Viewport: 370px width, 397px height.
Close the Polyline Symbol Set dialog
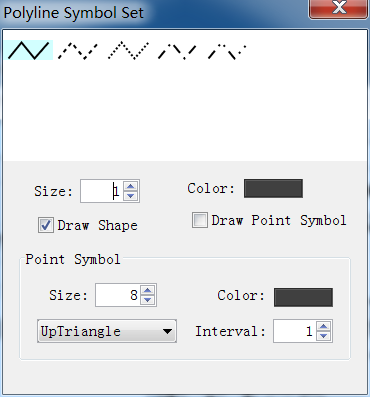tap(338, 8)
